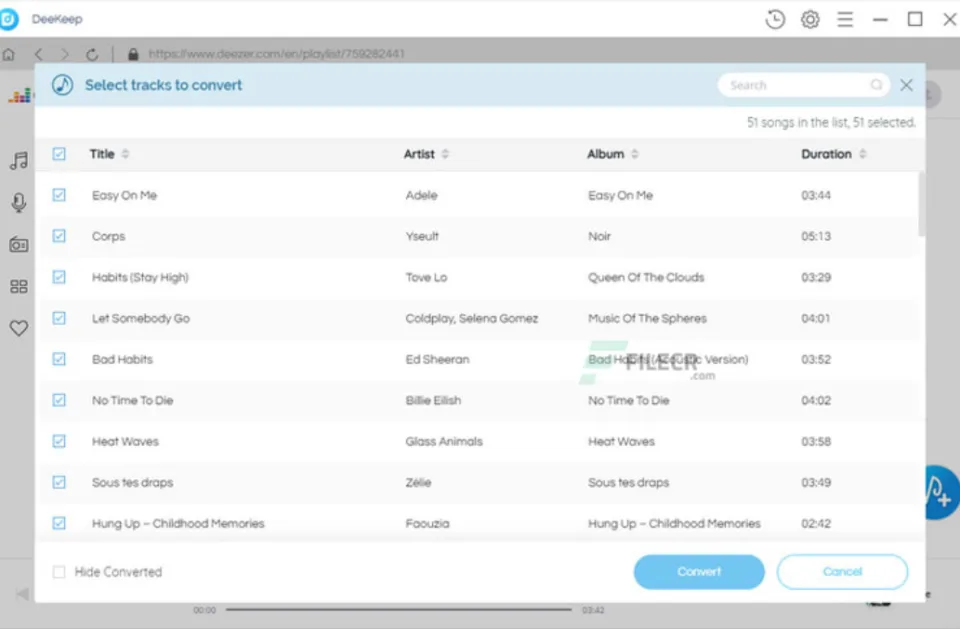Click the DeeKeep app logo
Image resolution: width=960 pixels, height=629 pixels.
[9, 20]
